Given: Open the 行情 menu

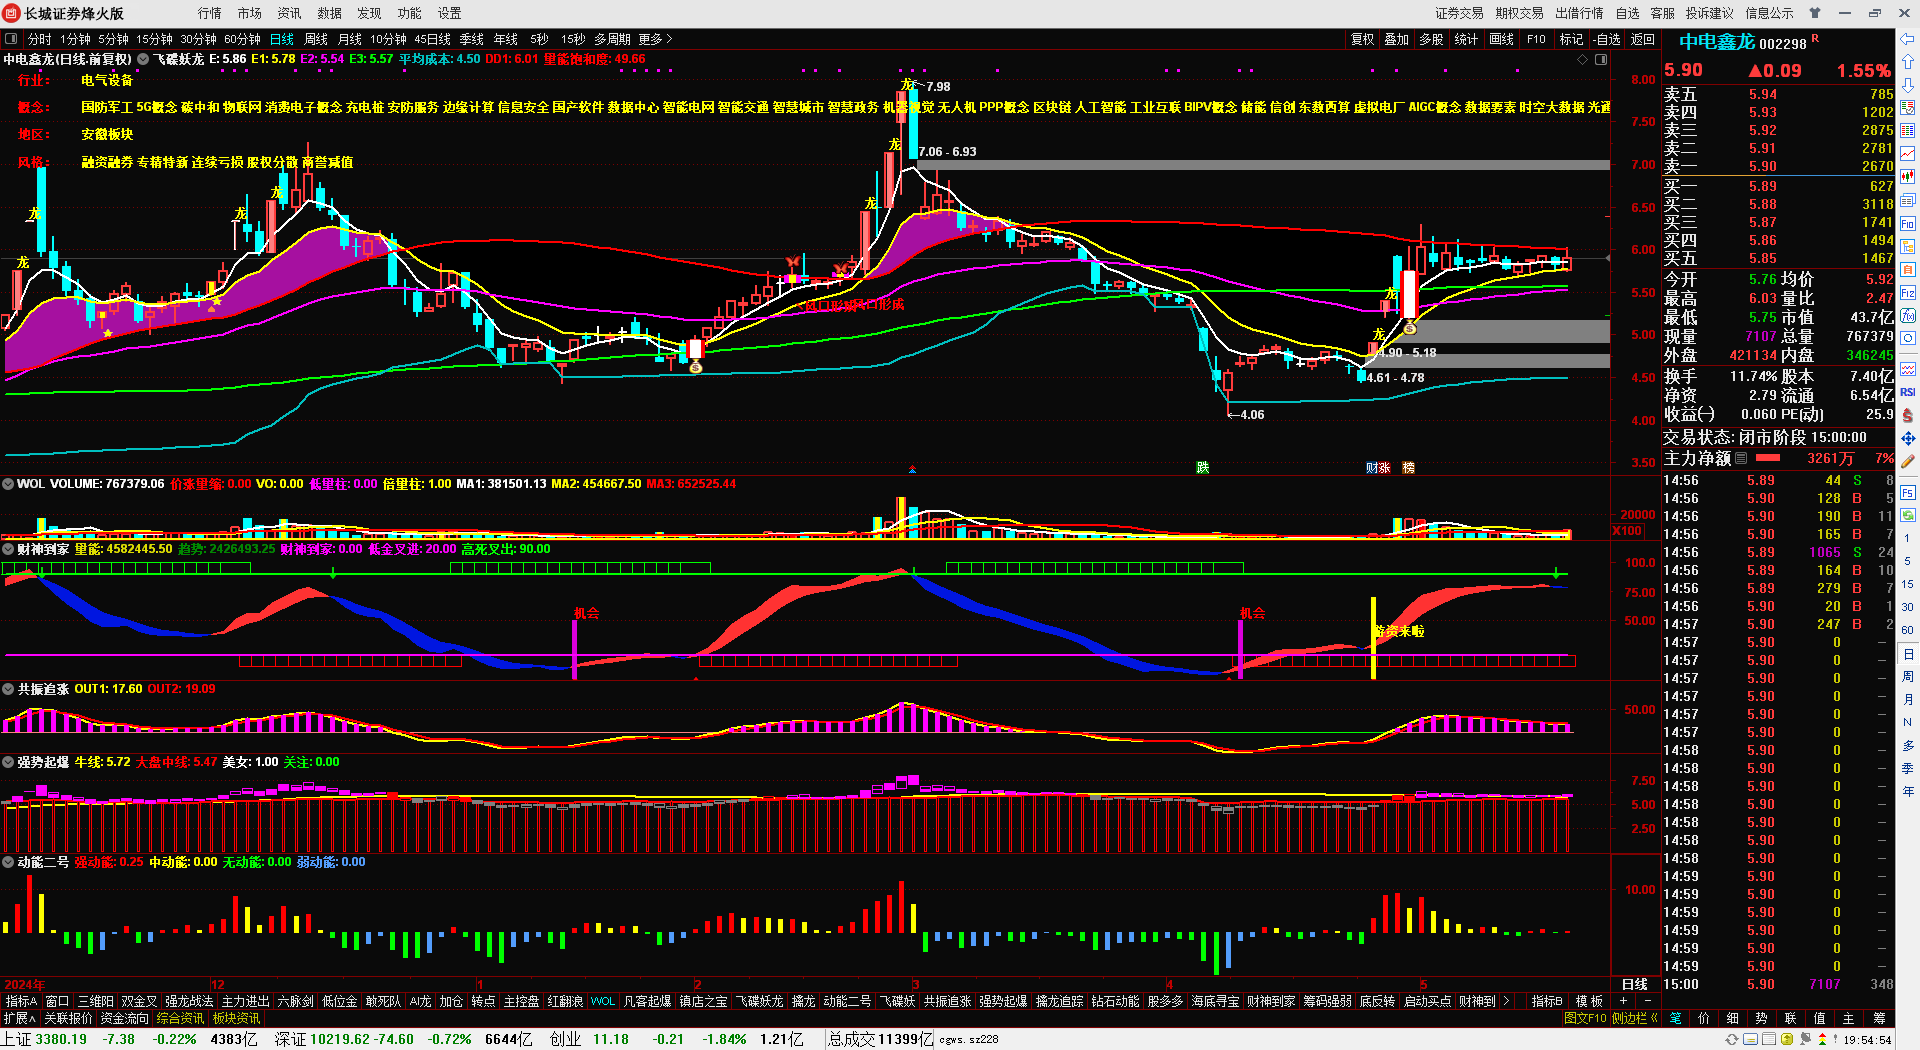Looking at the screenshot, I should pos(209,13).
